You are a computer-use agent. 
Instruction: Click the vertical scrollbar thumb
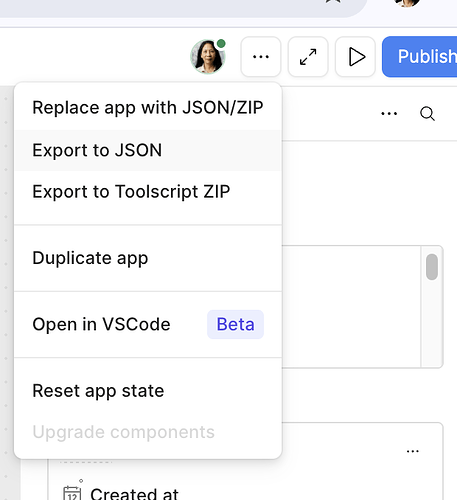[432, 267]
